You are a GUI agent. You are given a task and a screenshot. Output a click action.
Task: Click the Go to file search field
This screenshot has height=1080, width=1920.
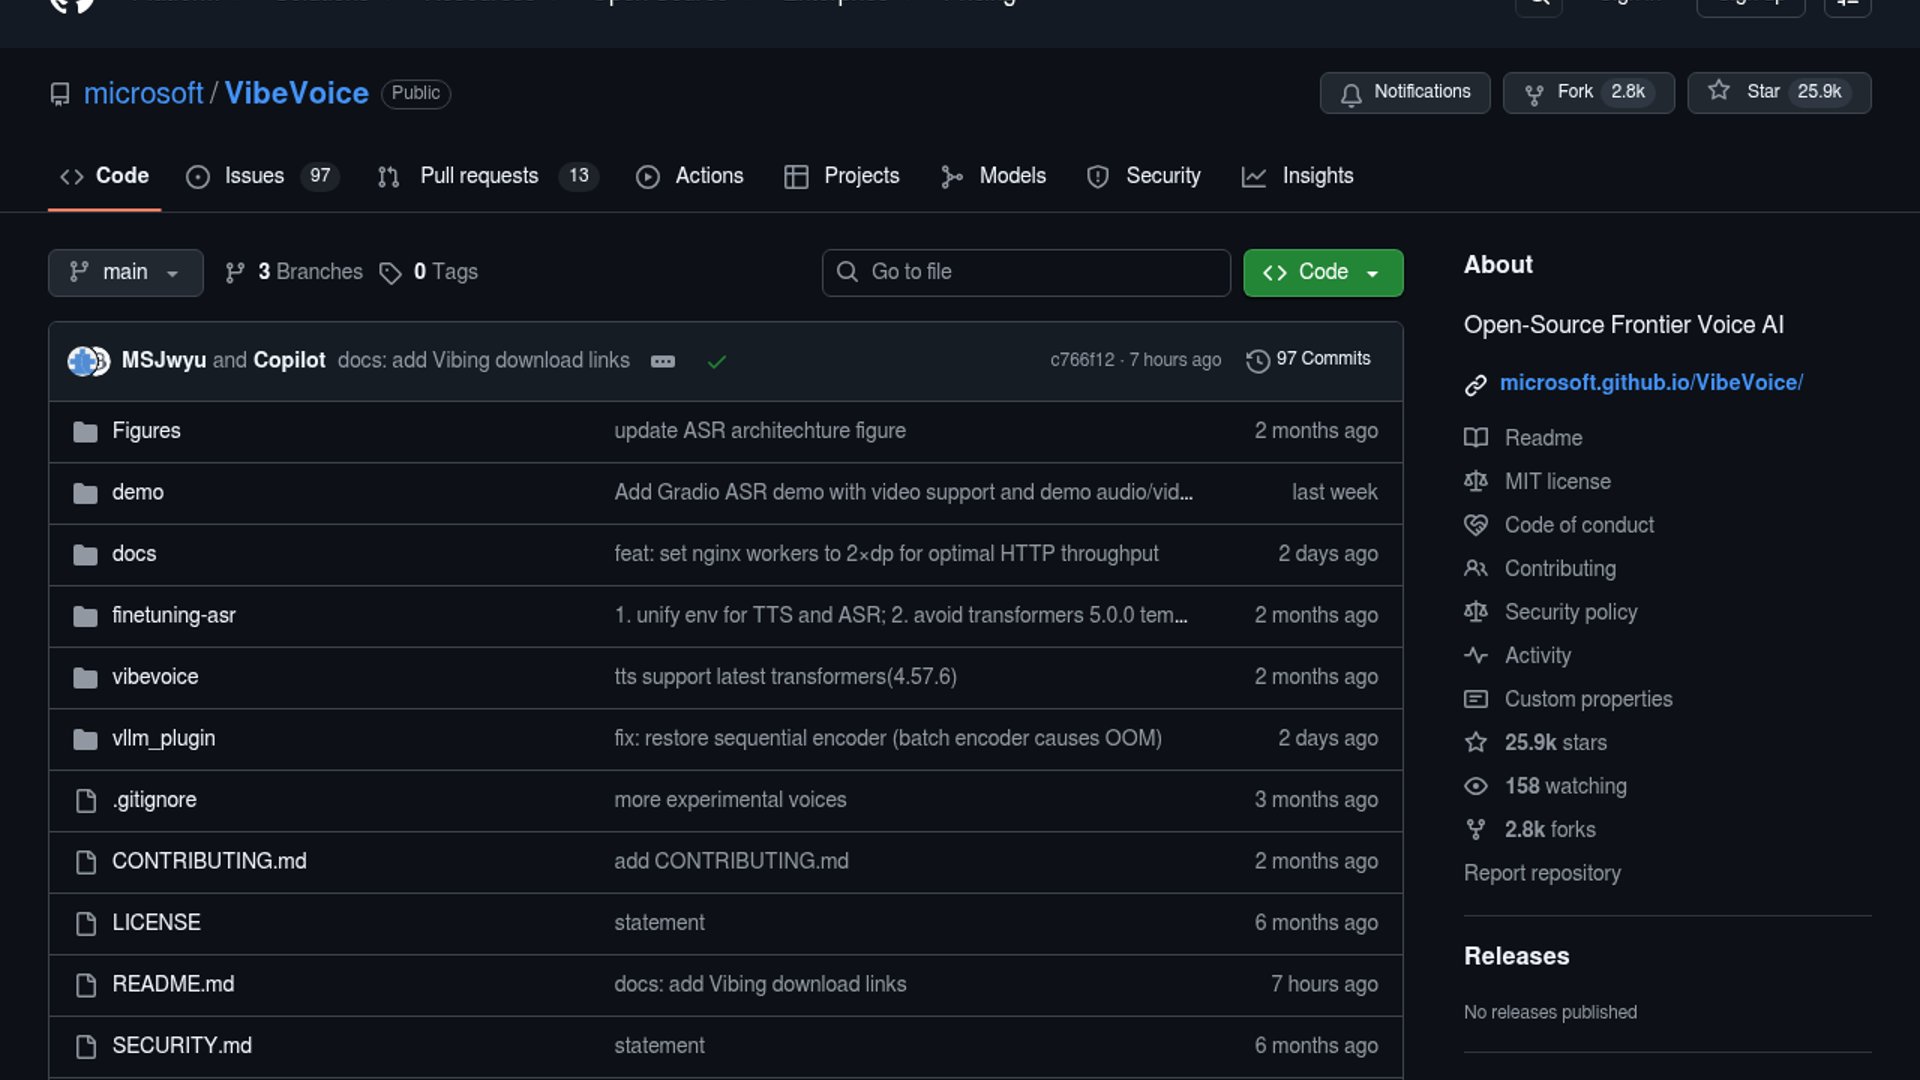point(1026,272)
